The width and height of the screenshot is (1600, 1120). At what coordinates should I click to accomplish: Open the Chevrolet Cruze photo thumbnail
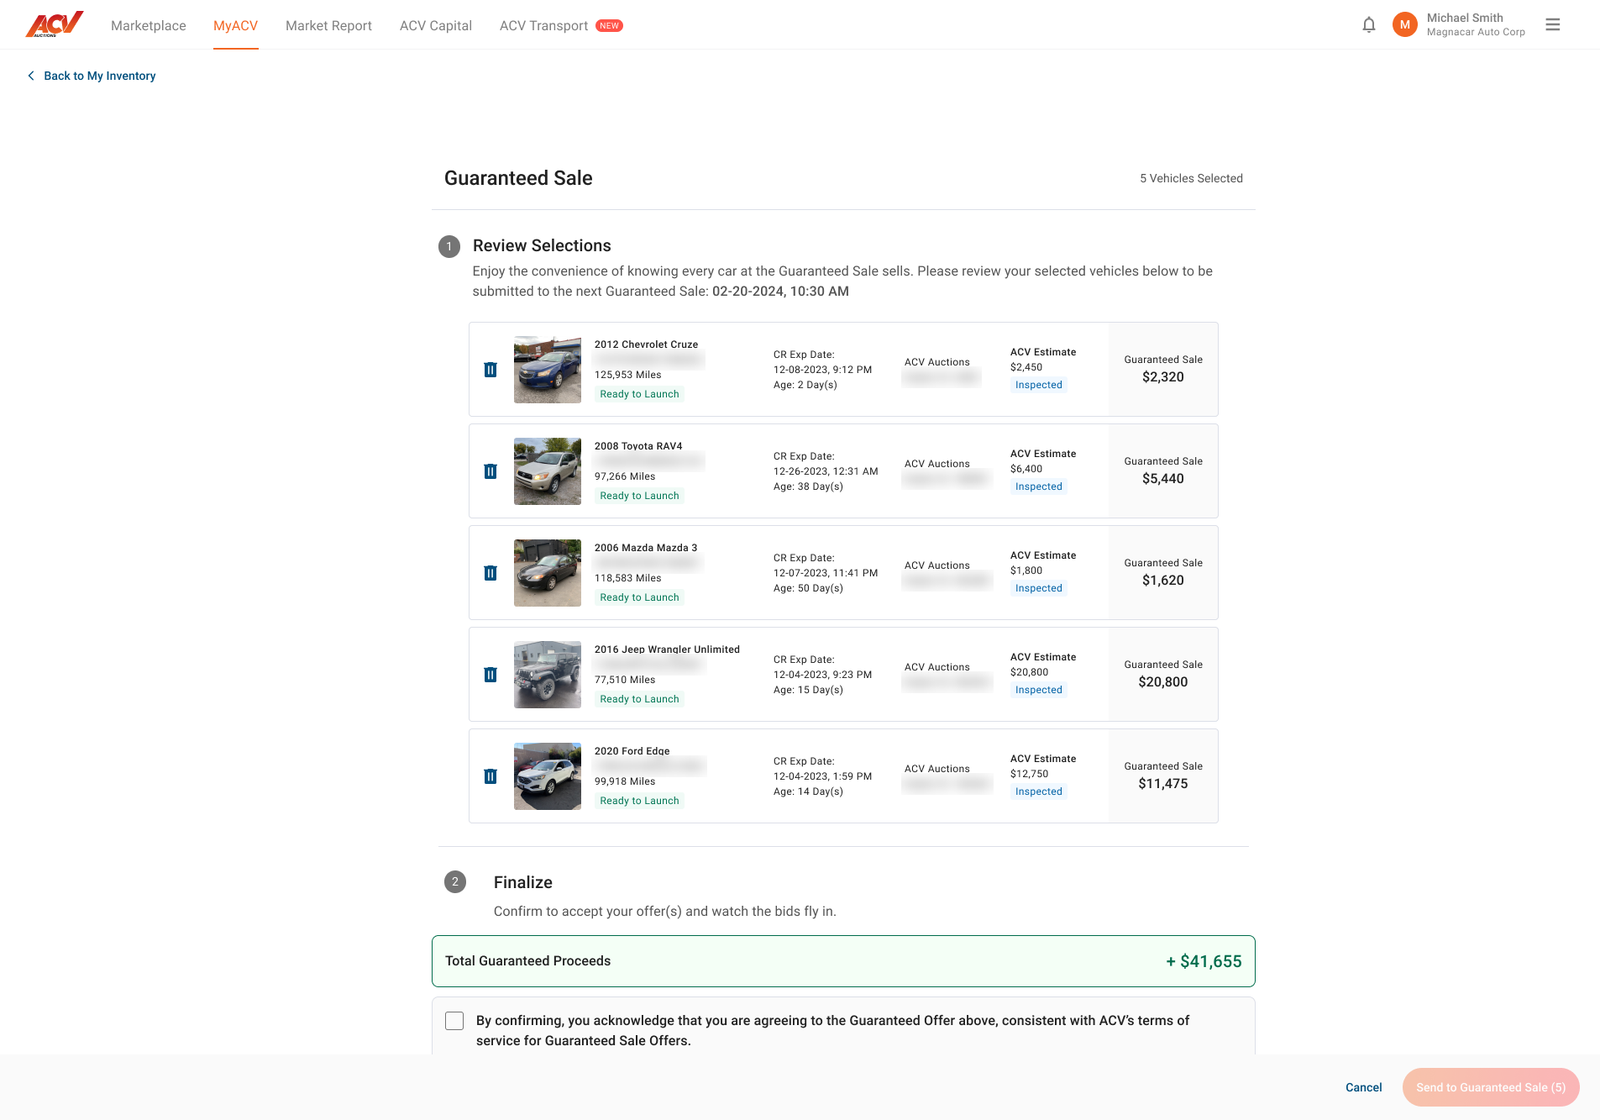547,370
